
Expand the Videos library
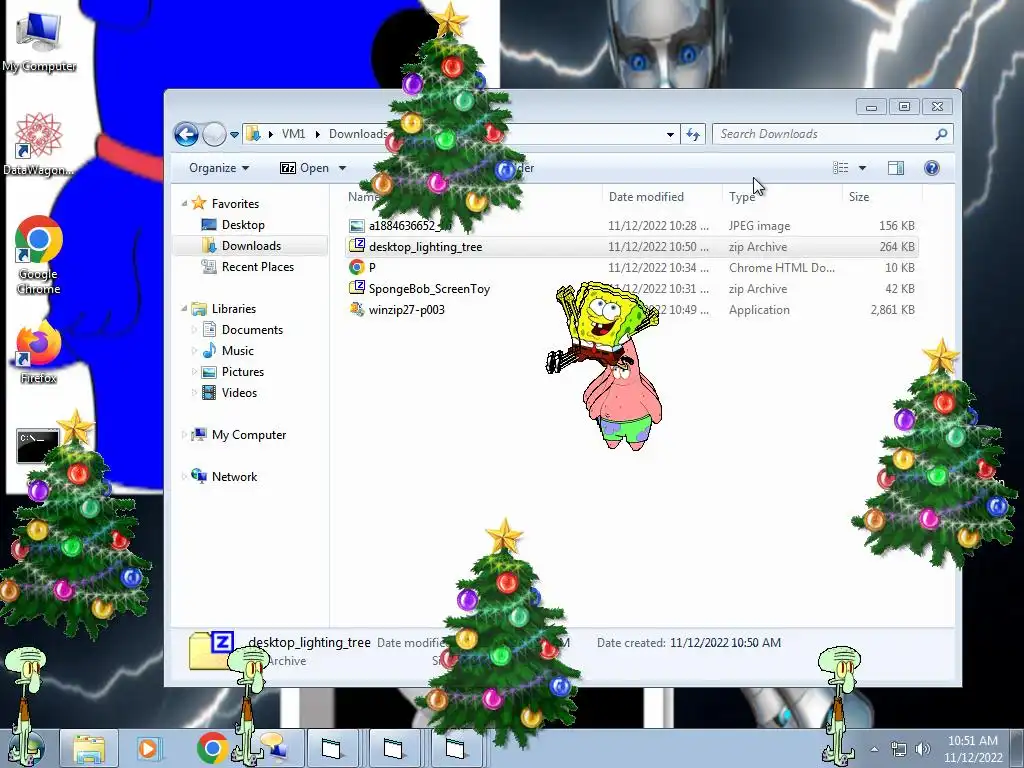pyautogui.click(x=194, y=392)
